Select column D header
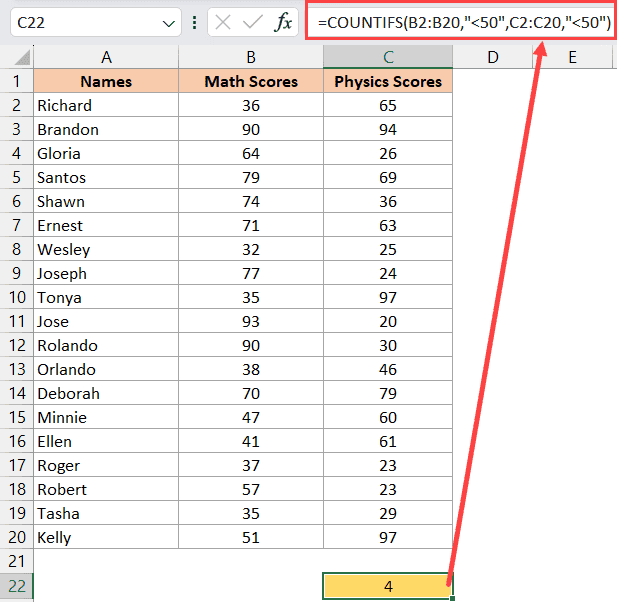 pos(492,59)
